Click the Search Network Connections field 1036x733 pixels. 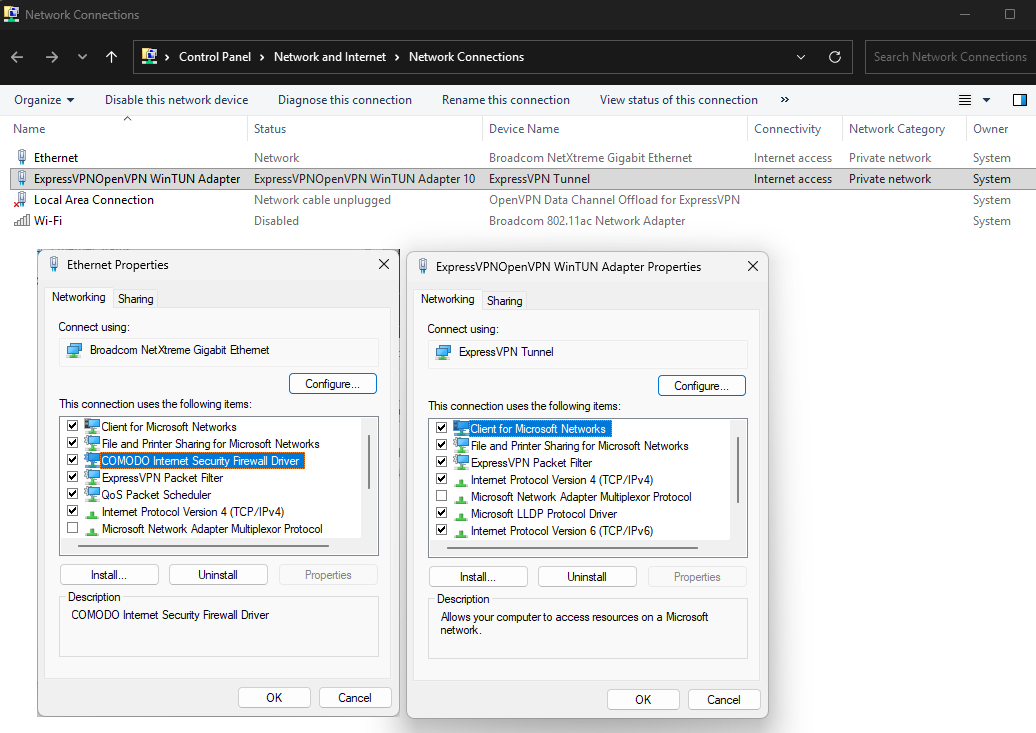[x=949, y=57]
